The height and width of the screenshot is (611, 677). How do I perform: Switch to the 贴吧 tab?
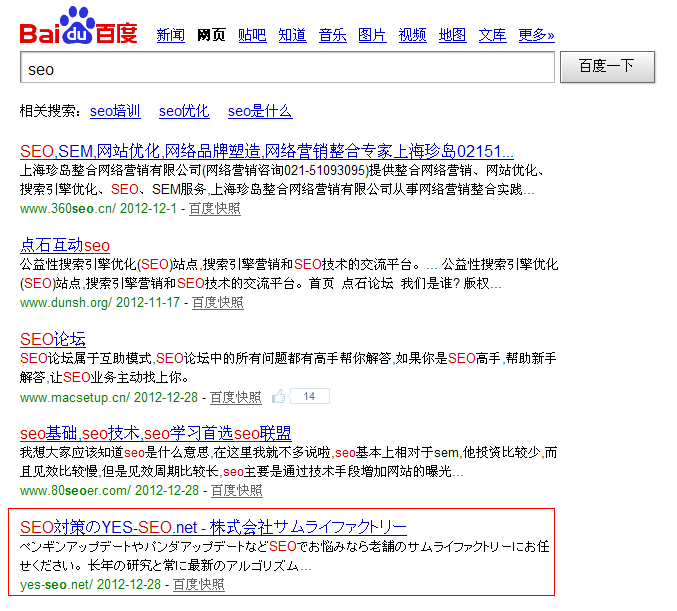252,35
